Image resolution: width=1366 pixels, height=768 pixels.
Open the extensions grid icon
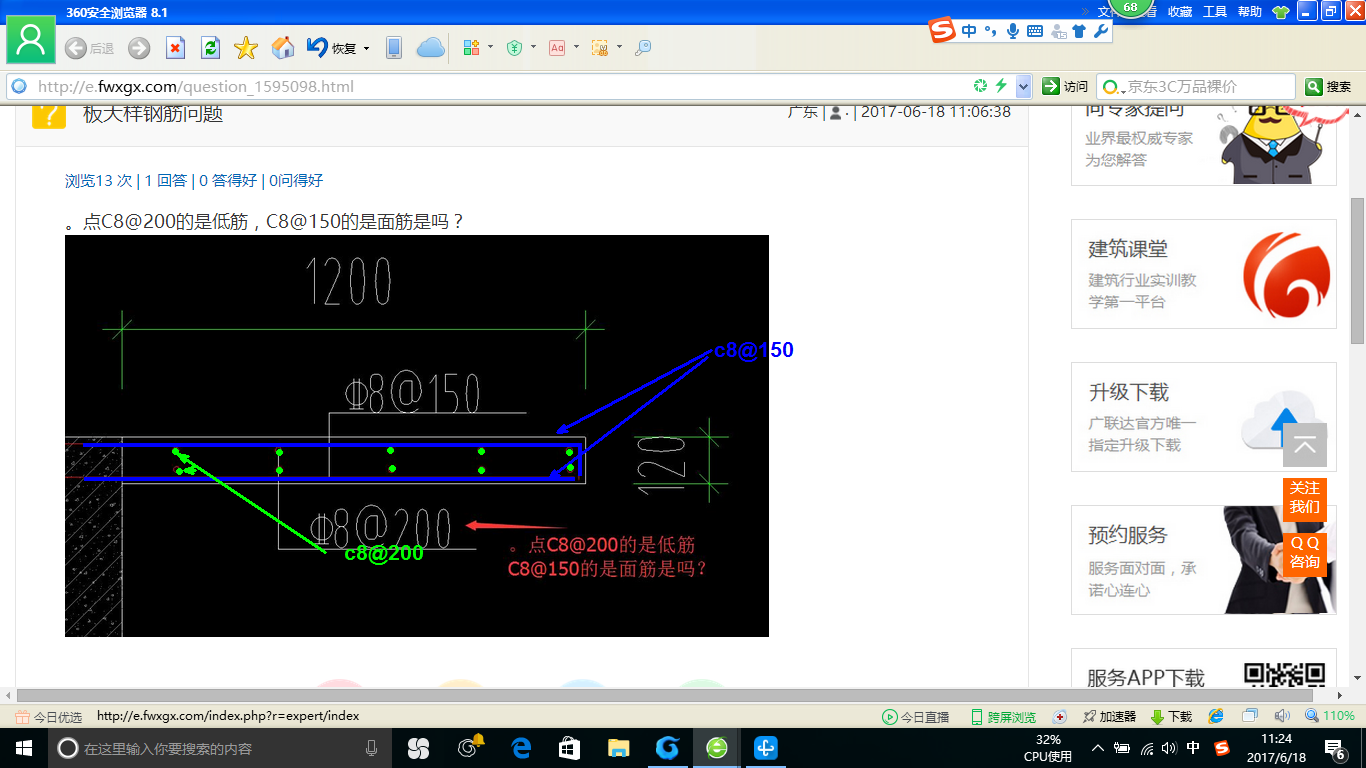[472, 47]
